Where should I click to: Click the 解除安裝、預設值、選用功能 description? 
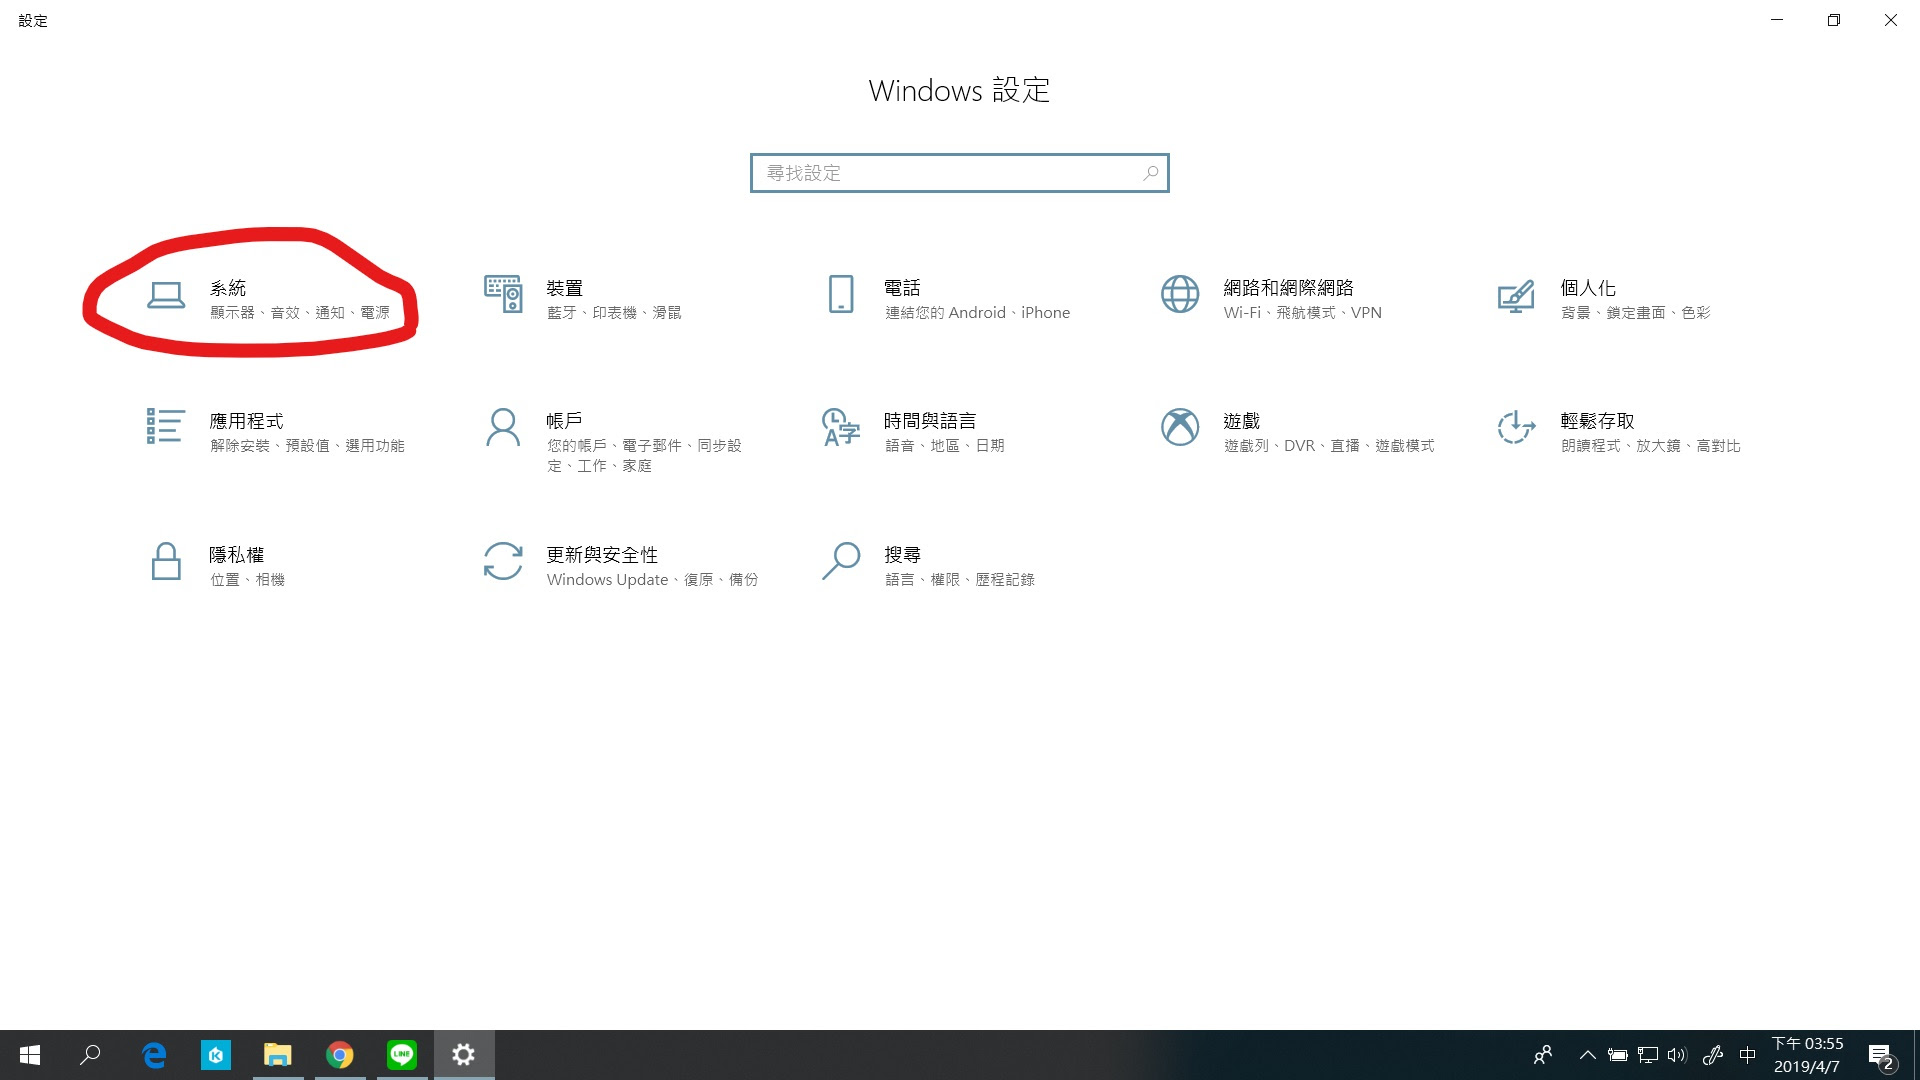(x=307, y=446)
